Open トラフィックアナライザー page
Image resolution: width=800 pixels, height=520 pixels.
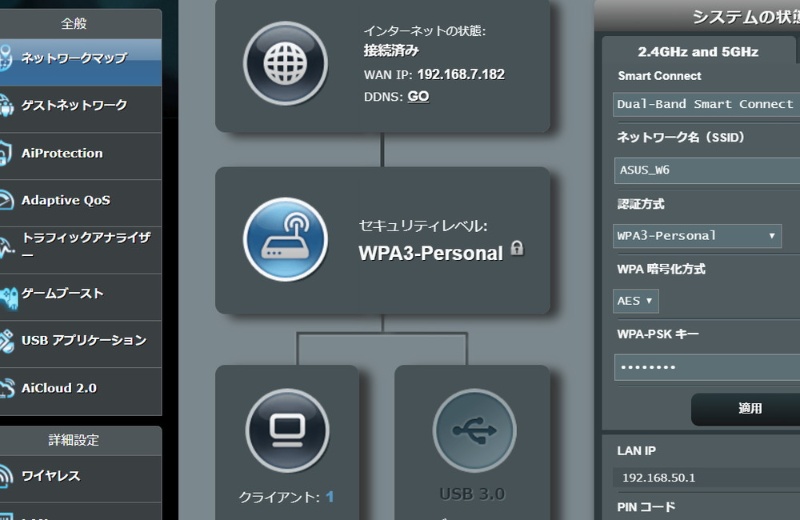point(80,246)
